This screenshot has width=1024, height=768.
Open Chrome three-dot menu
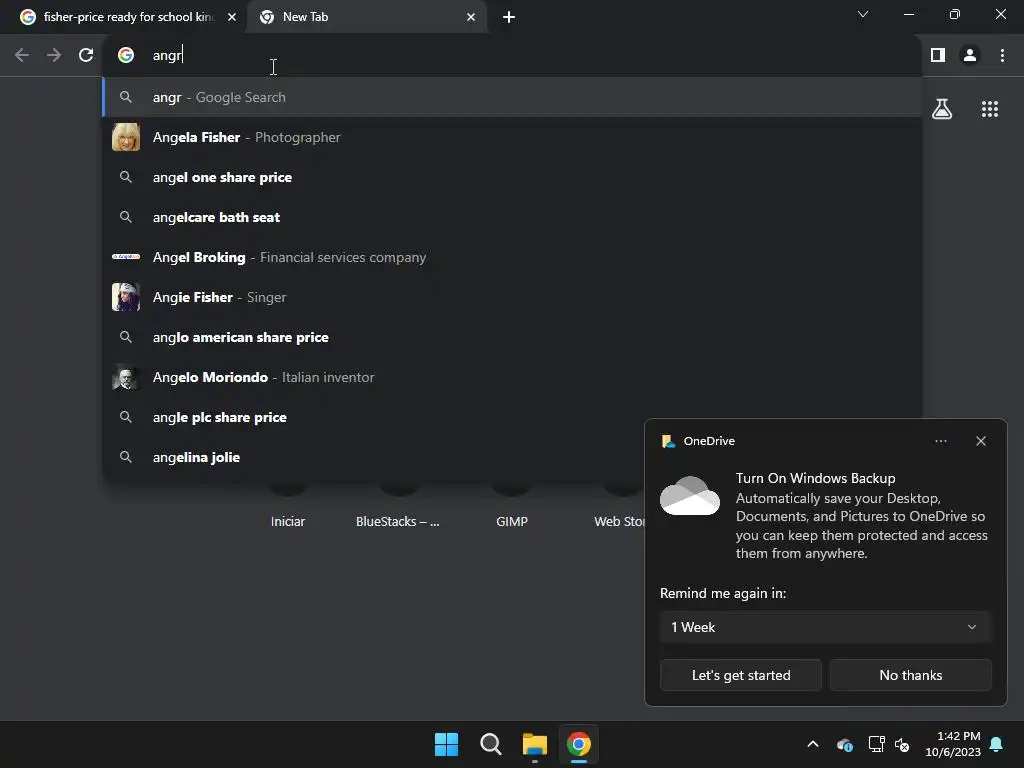coord(1002,56)
